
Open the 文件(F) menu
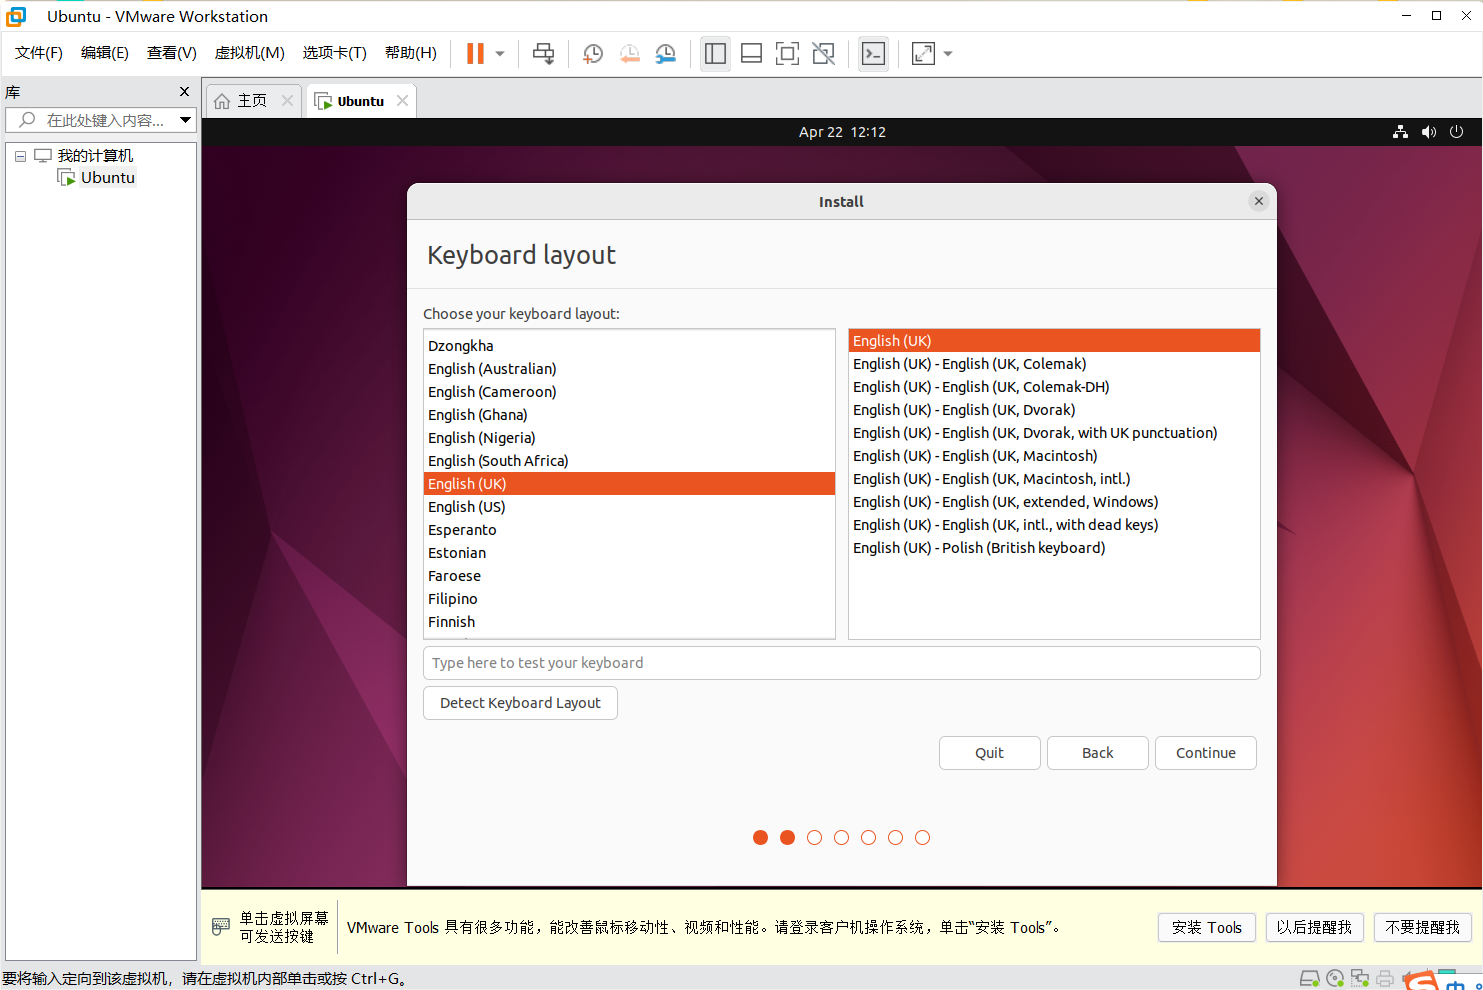pos(39,53)
